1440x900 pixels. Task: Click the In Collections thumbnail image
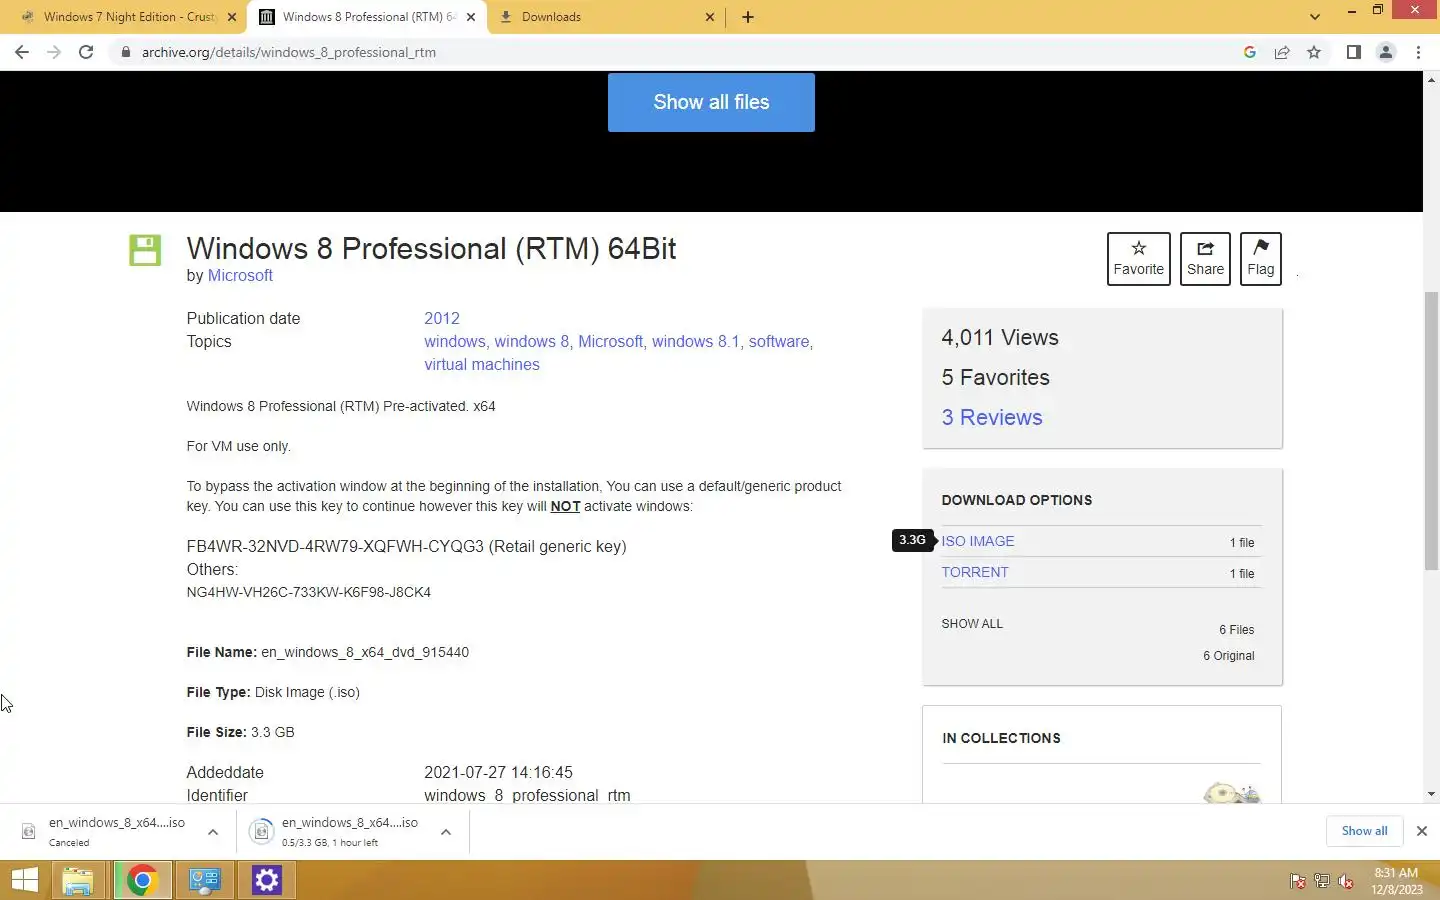click(1232, 793)
